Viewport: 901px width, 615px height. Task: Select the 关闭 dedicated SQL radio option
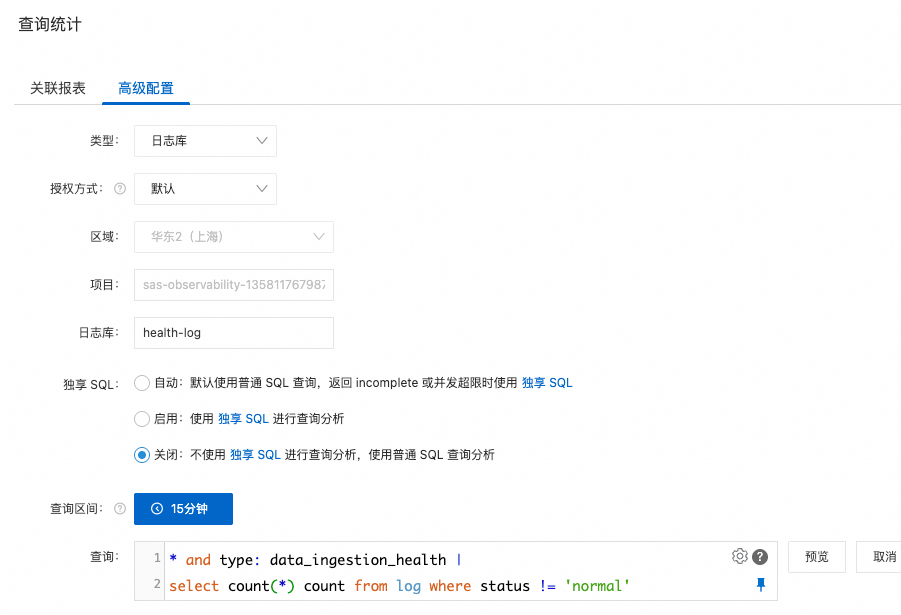coord(142,455)
